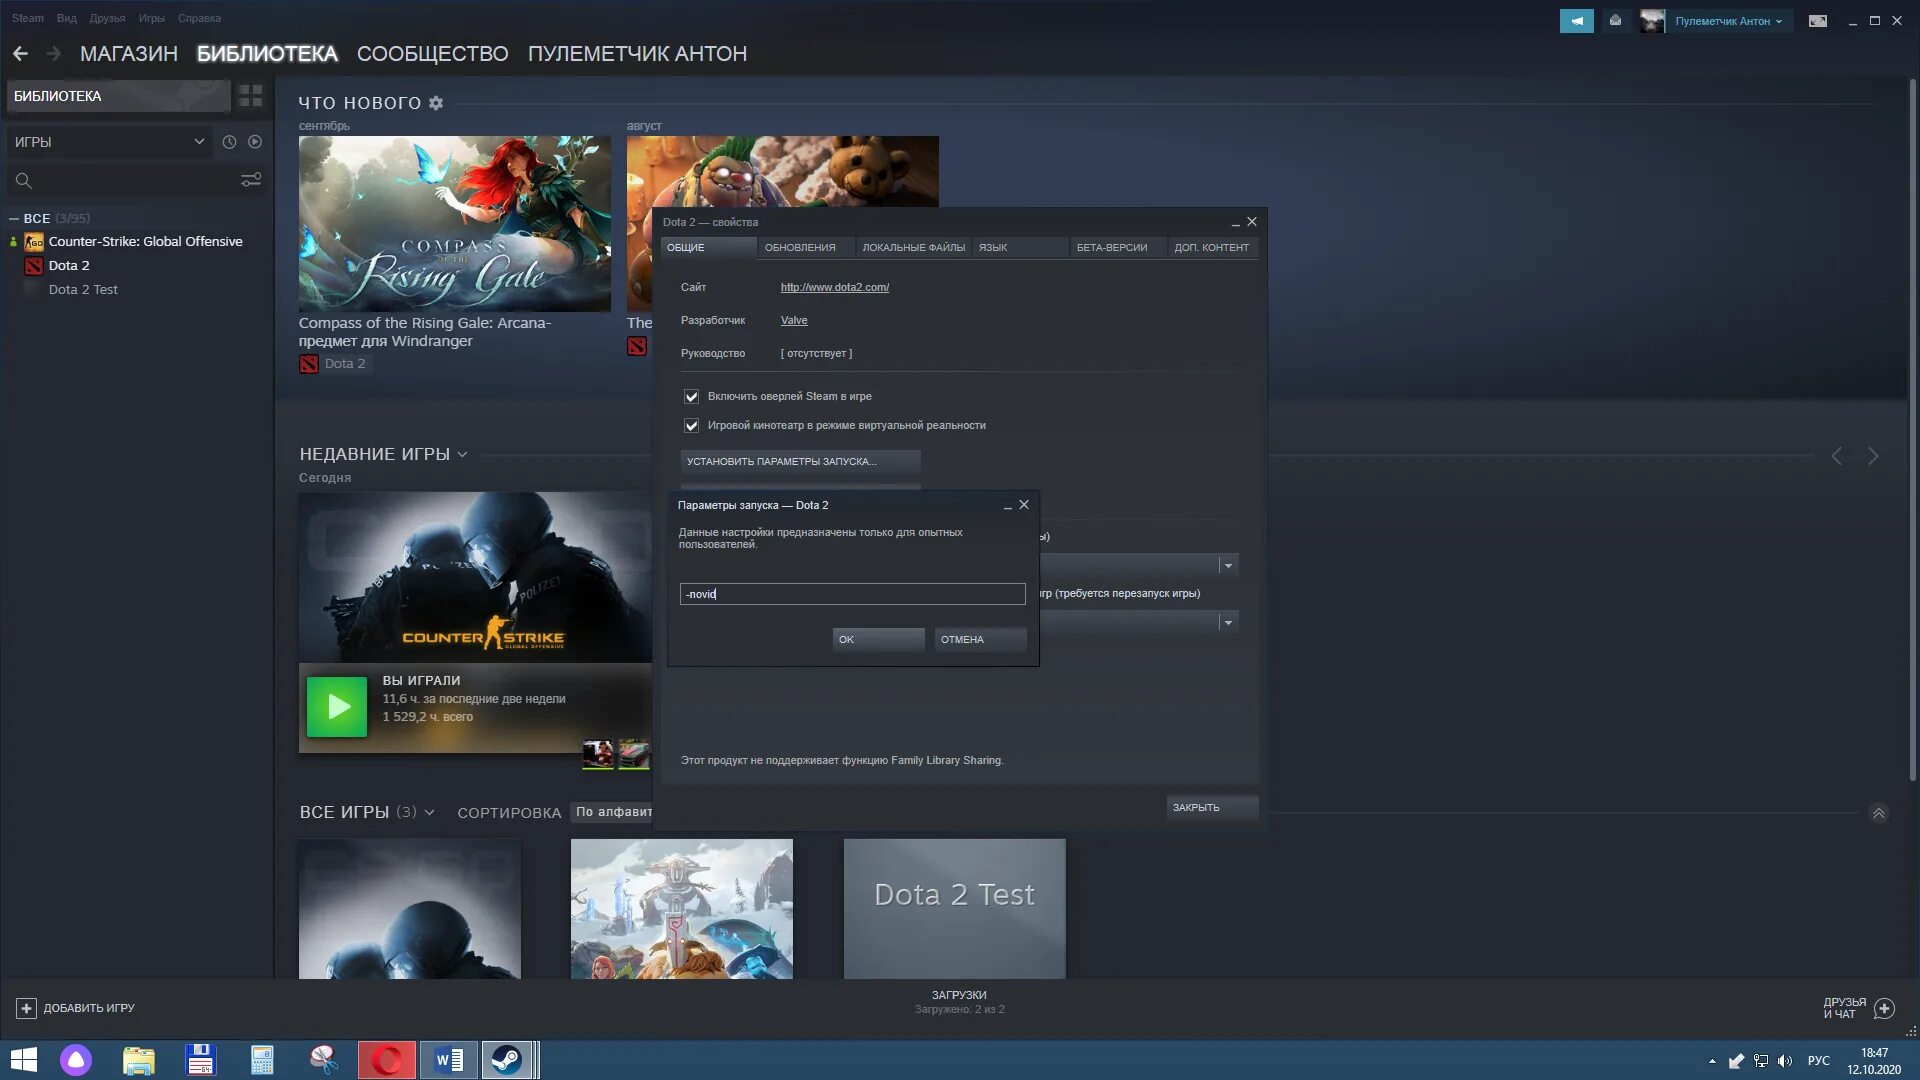Open friends and chat plus icon
Screen dimensions: 1920x1080
click(x=1884, y=1008)
